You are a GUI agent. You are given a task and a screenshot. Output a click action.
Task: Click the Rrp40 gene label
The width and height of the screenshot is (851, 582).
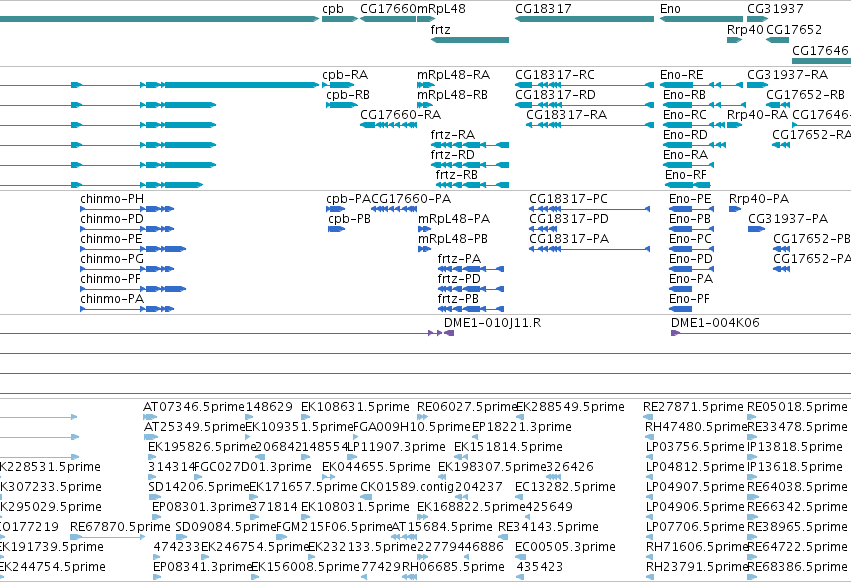745,29
